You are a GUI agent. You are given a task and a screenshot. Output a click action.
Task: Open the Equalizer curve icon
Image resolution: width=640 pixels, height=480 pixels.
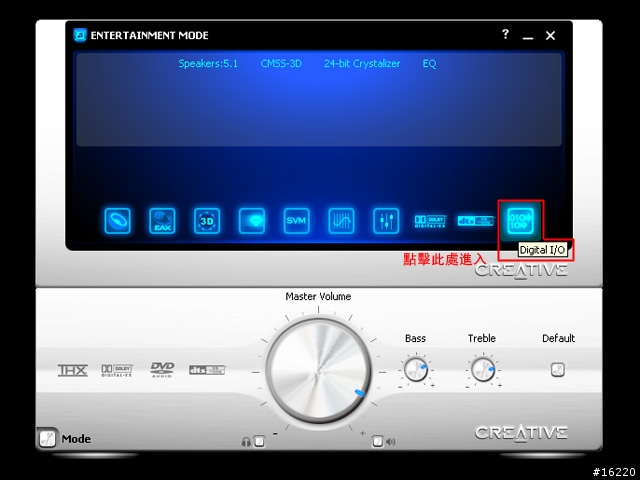(x=341, y=221)
